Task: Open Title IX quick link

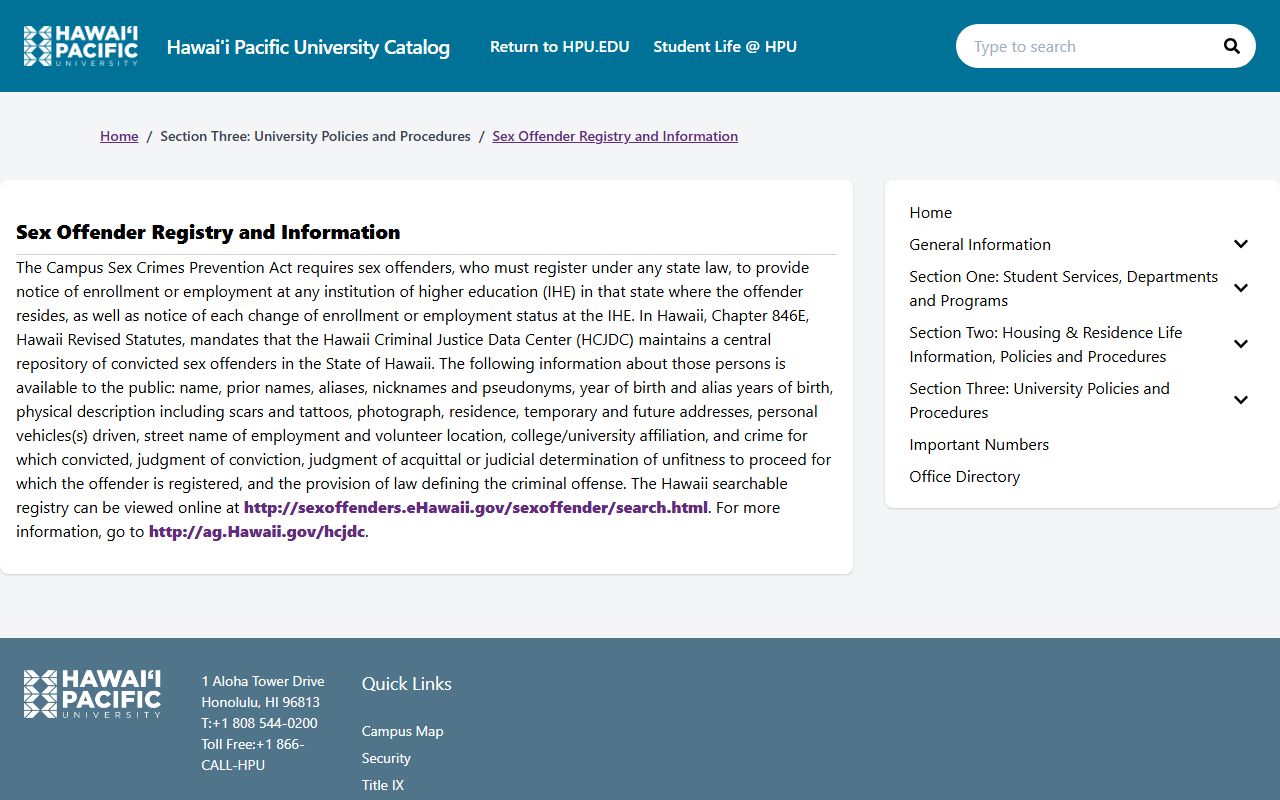Action: click(x=383, y=785)
